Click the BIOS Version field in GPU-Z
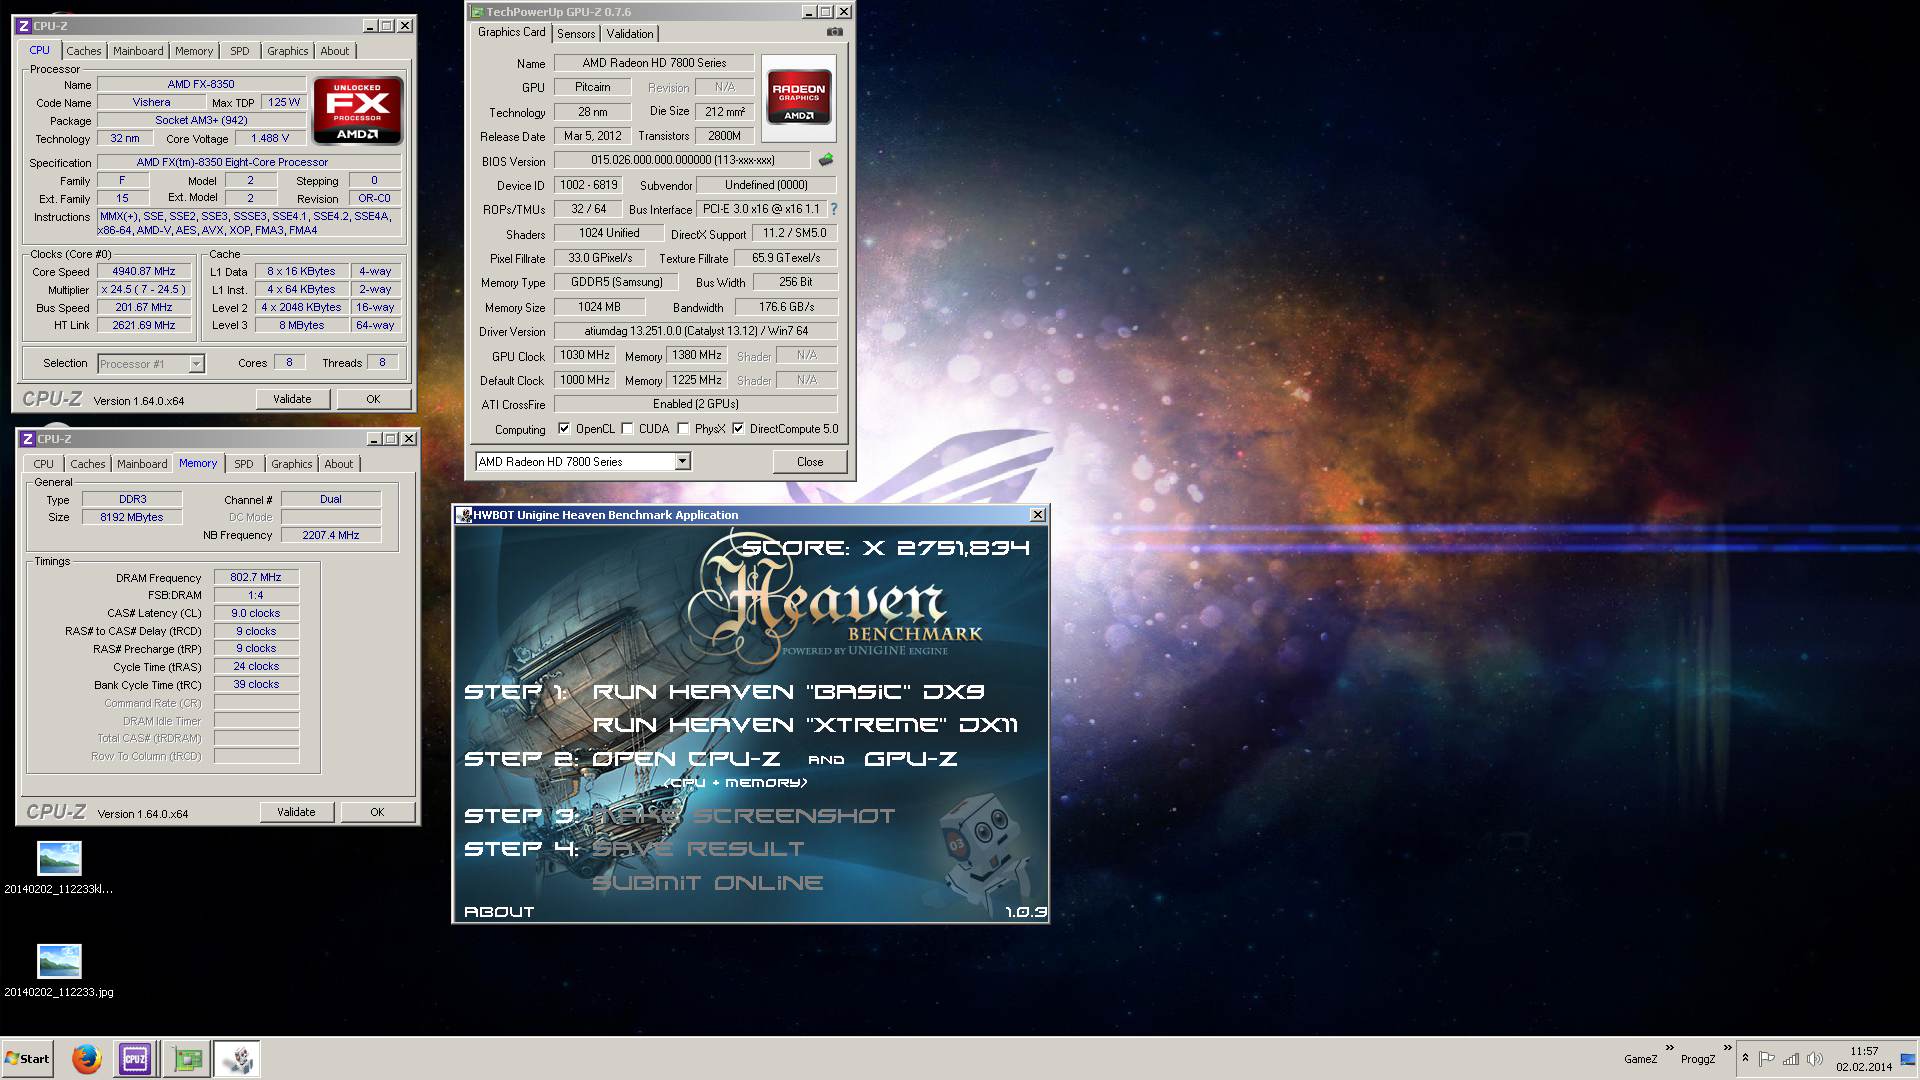1920x1080 pixels. [x=682, y=160]
